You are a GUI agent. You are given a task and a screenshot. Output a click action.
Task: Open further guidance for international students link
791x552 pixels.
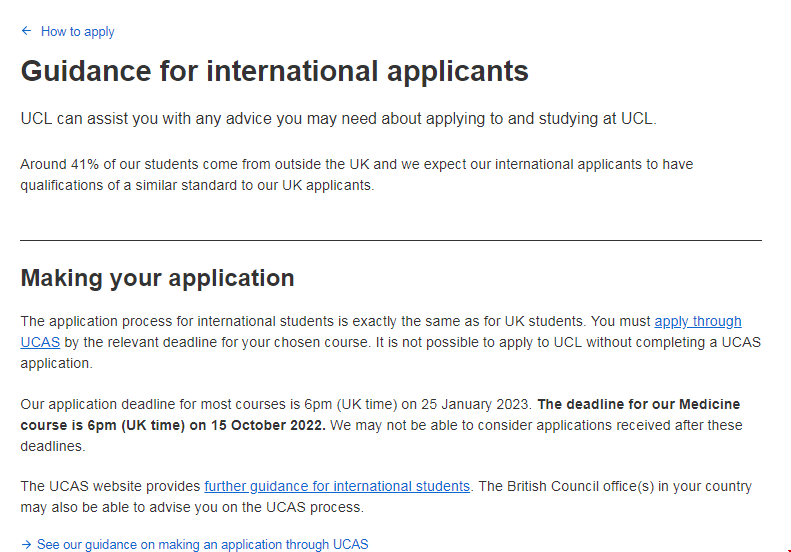[337, 486]
